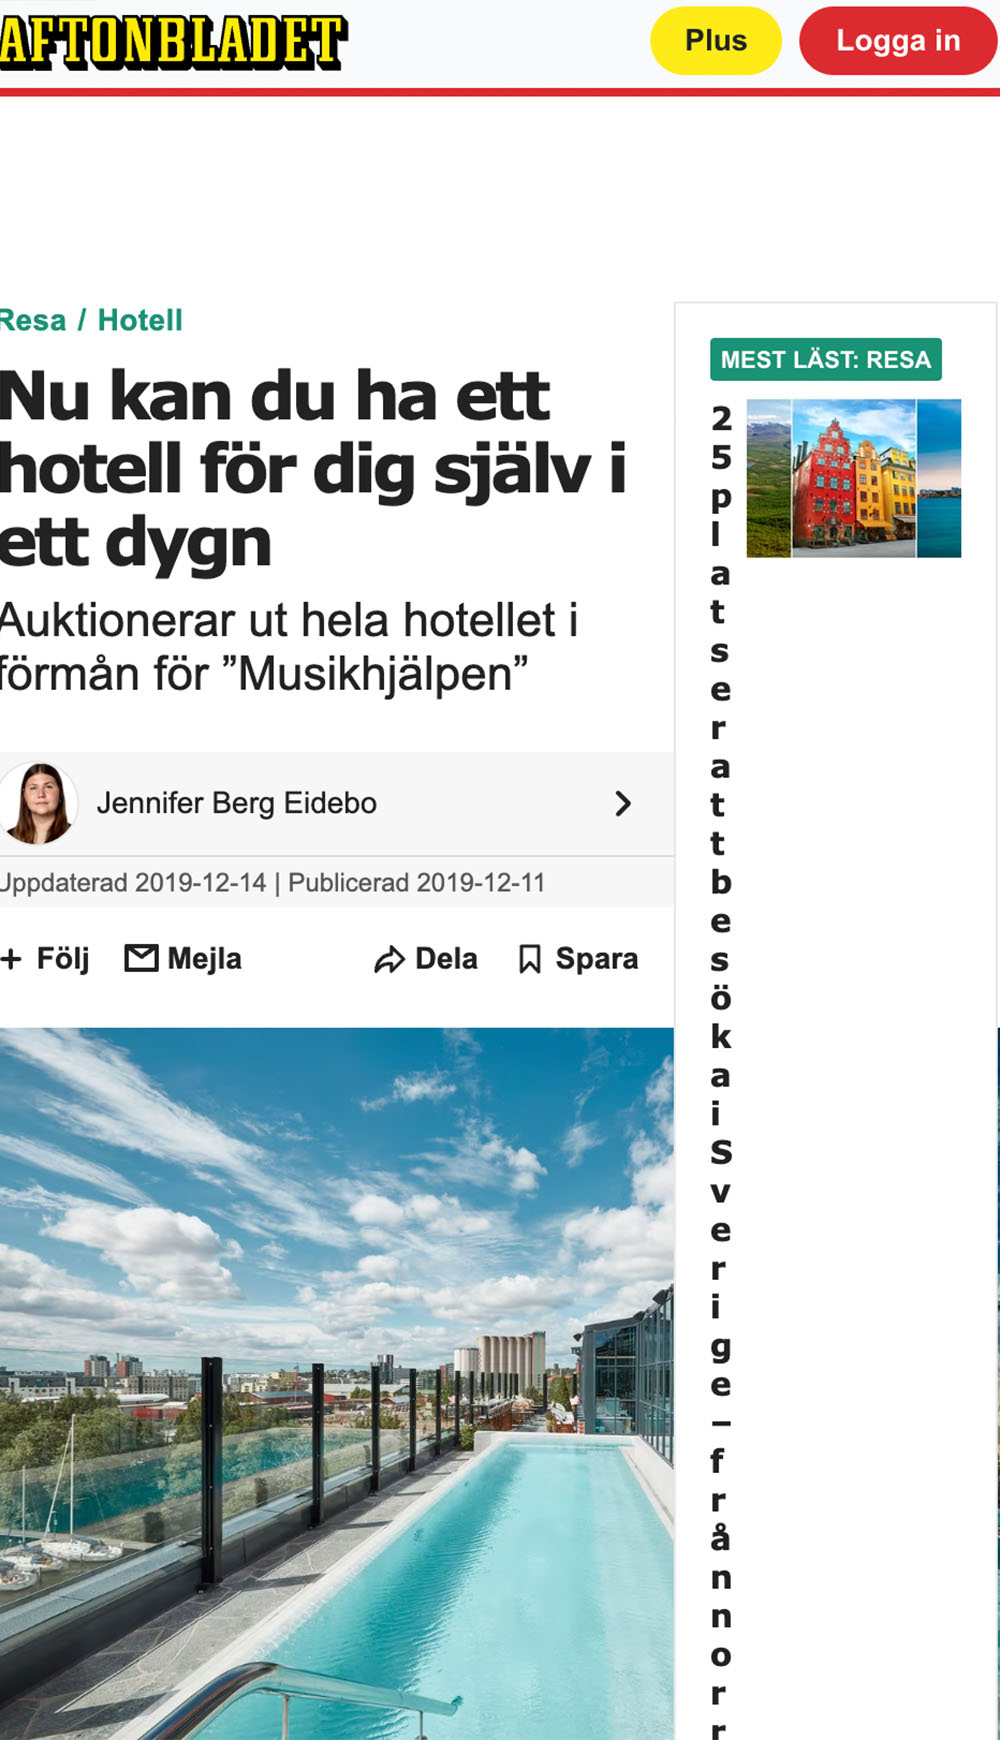This screenshot has height=1740, width=1000.
Task: Click the rooftop pool hotel photo
Action: tap(336, 1384)
